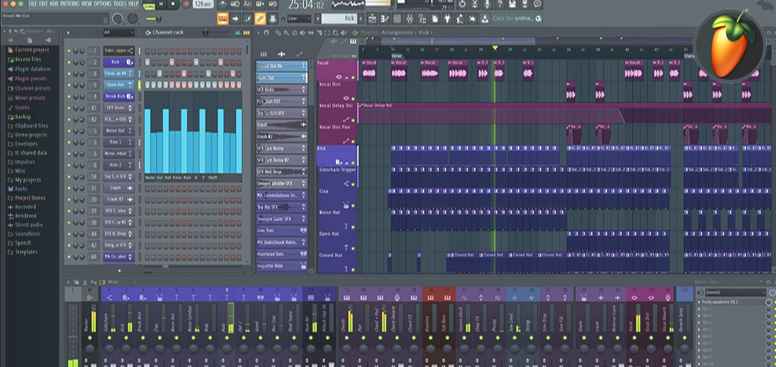This screenshot has height=367, width=776.
Task: Open the Kick pattern selector
Action: point(339,19)
